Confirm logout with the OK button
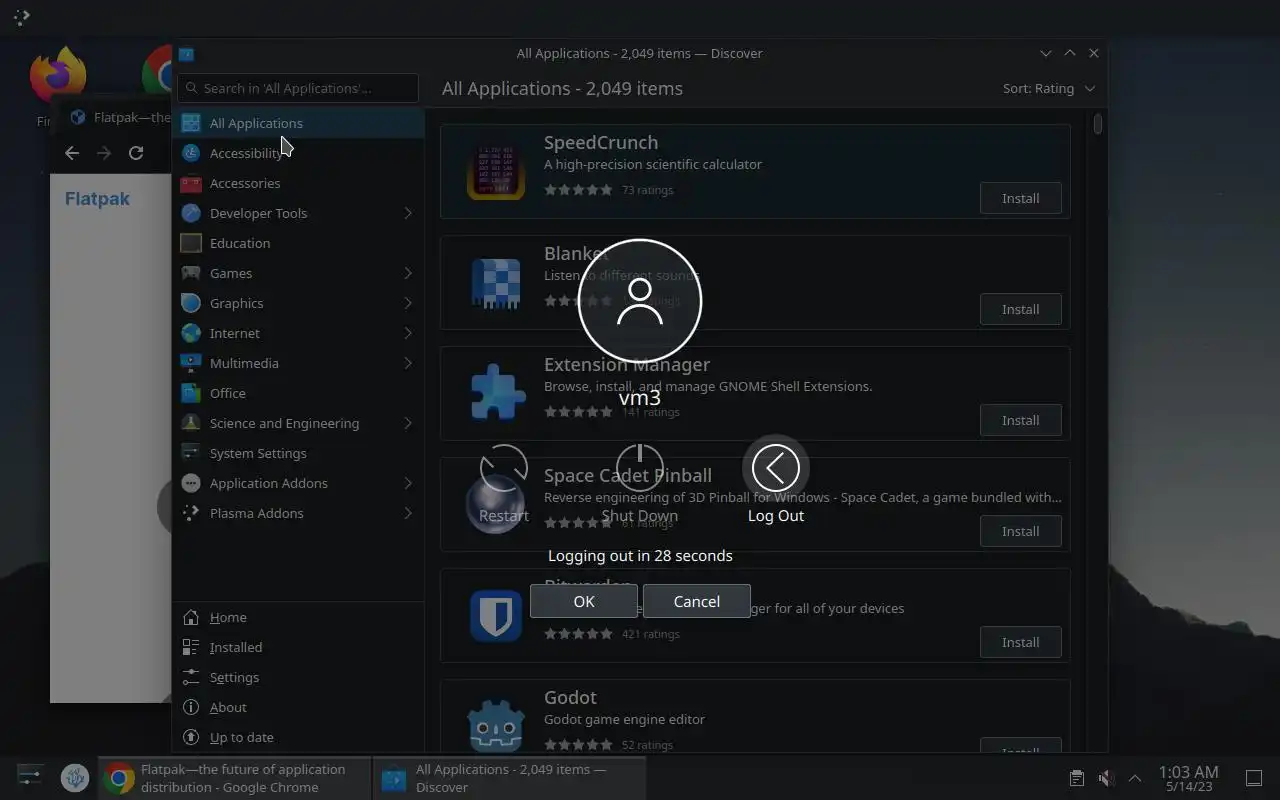Viewport: 1280px width, 800px height. point(584,601)
